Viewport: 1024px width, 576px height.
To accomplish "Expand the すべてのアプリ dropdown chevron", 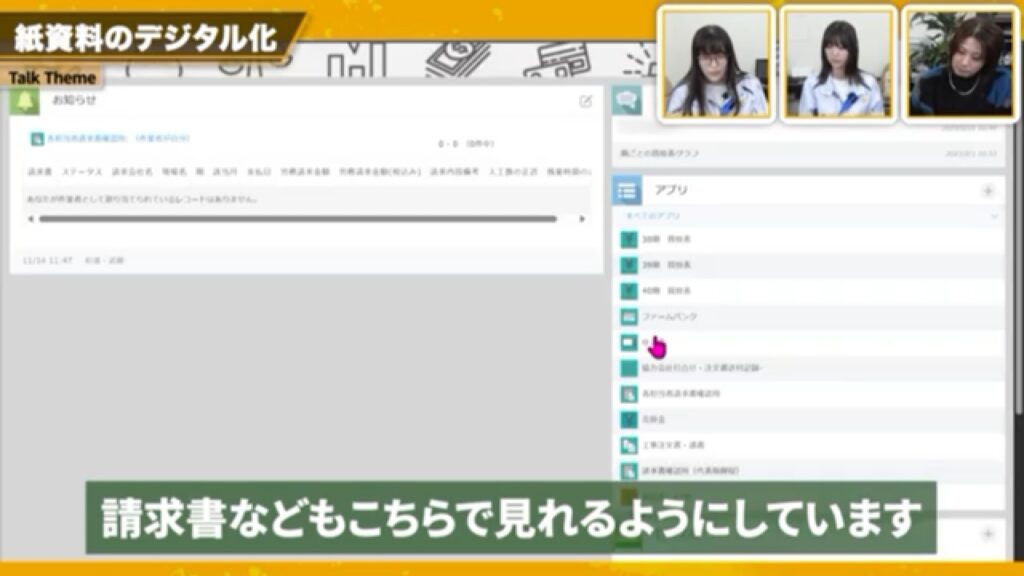I will (994, 213).
